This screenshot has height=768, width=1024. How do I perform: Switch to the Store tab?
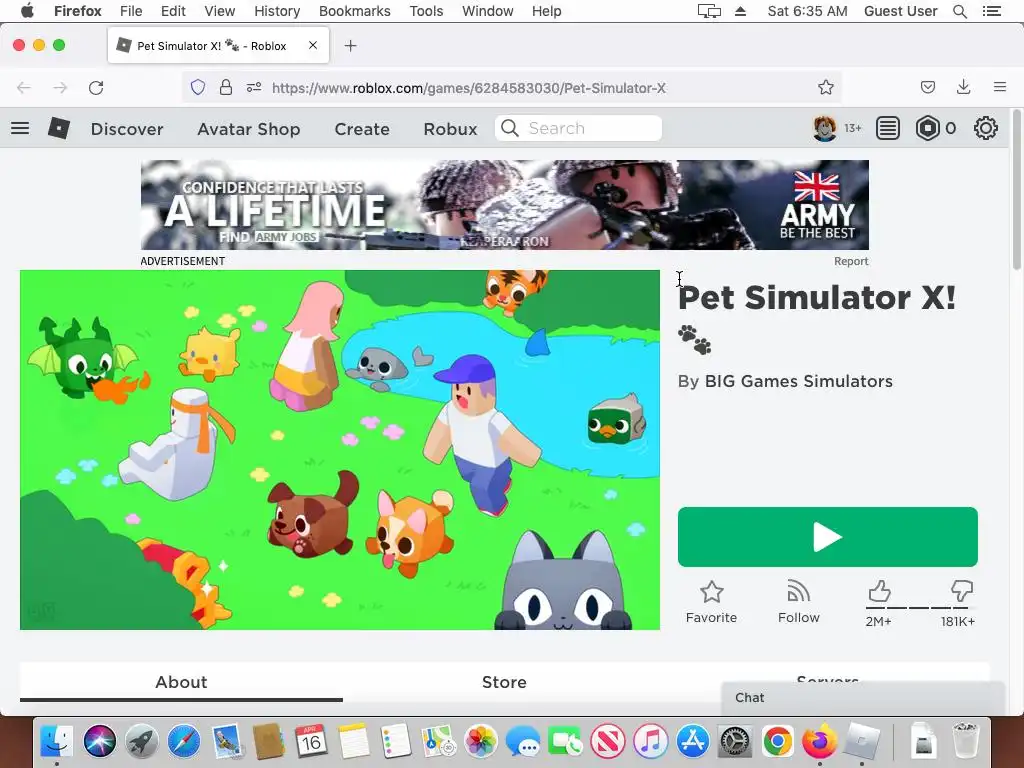pos(504,682)
